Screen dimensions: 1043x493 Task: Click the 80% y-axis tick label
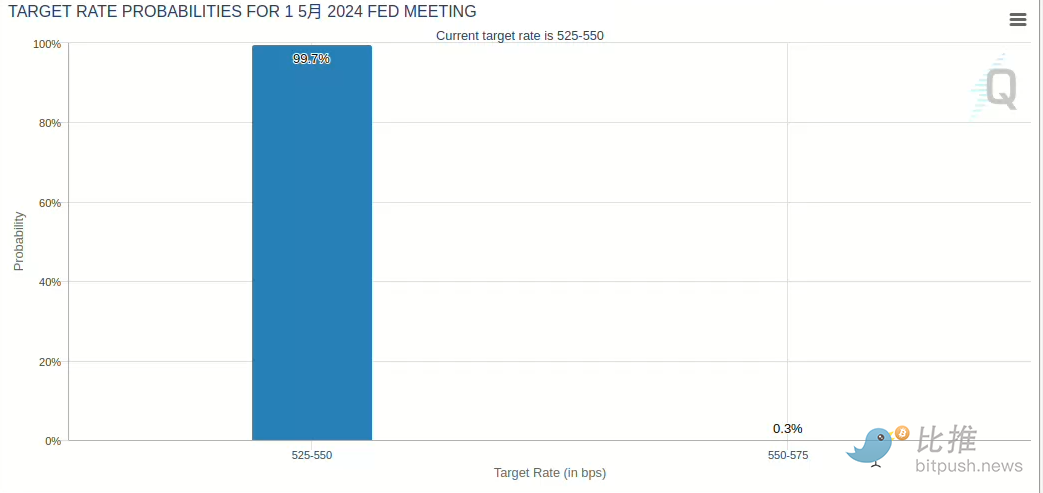point(50,123)
